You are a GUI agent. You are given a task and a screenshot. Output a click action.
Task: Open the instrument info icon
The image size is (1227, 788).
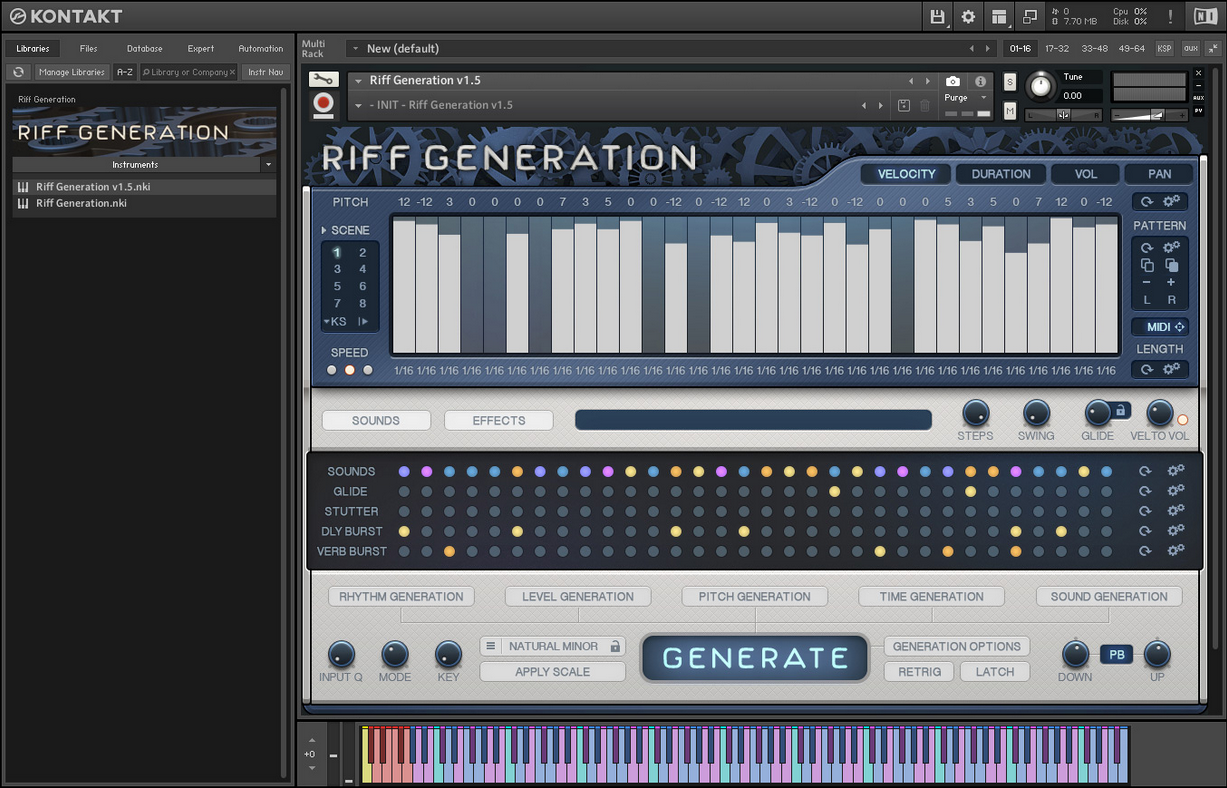(980, 81)
